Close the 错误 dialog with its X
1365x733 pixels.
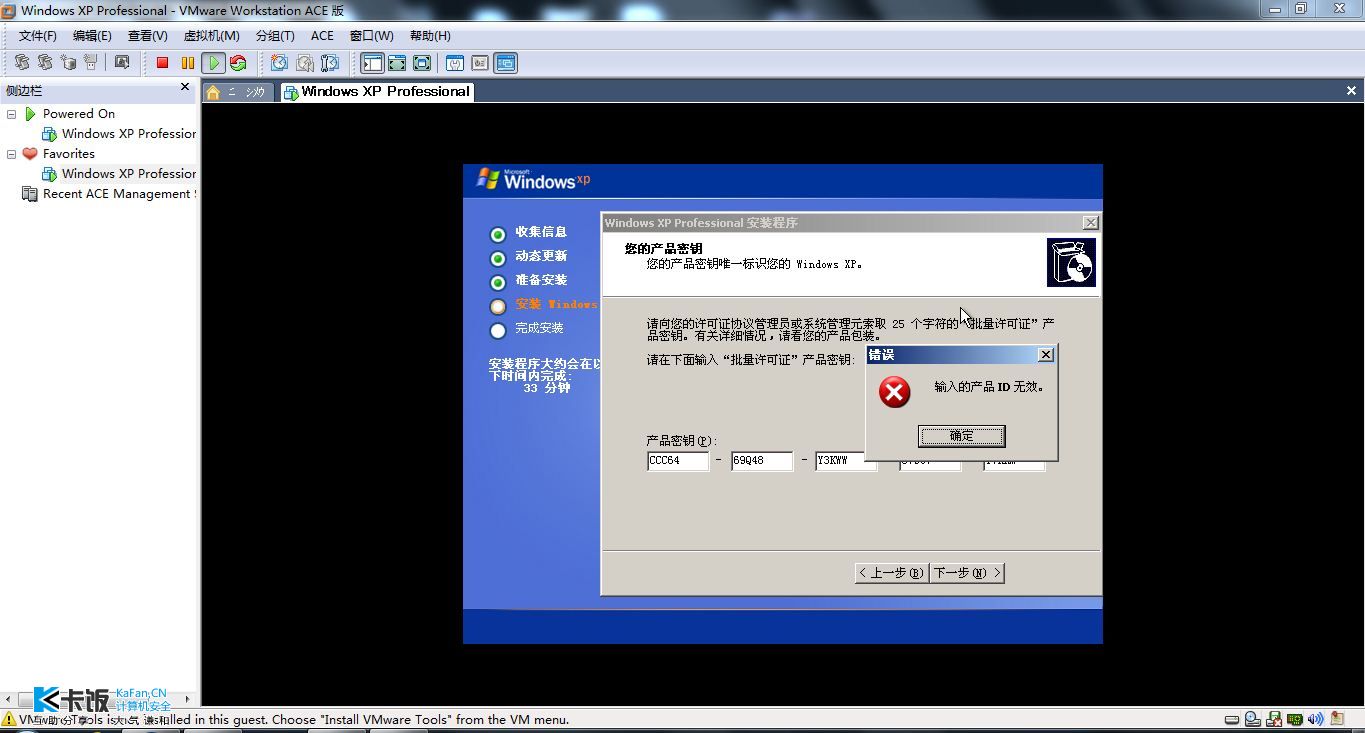1045,355
